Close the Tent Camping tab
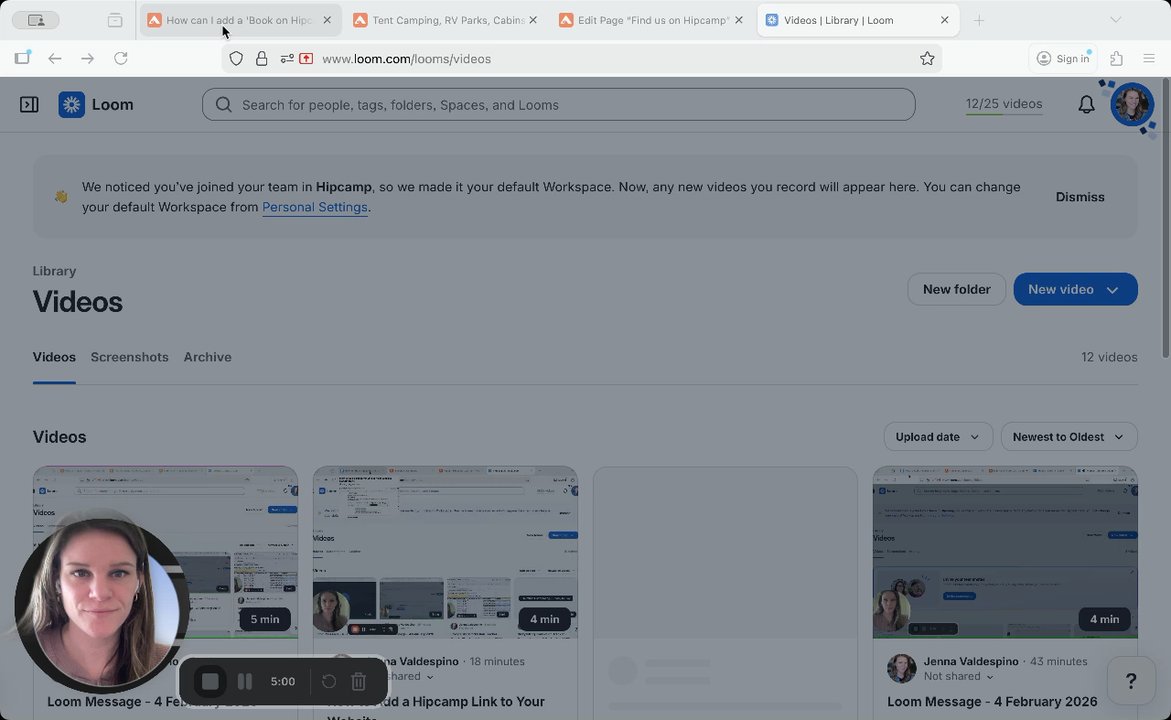 coord(533,20)
